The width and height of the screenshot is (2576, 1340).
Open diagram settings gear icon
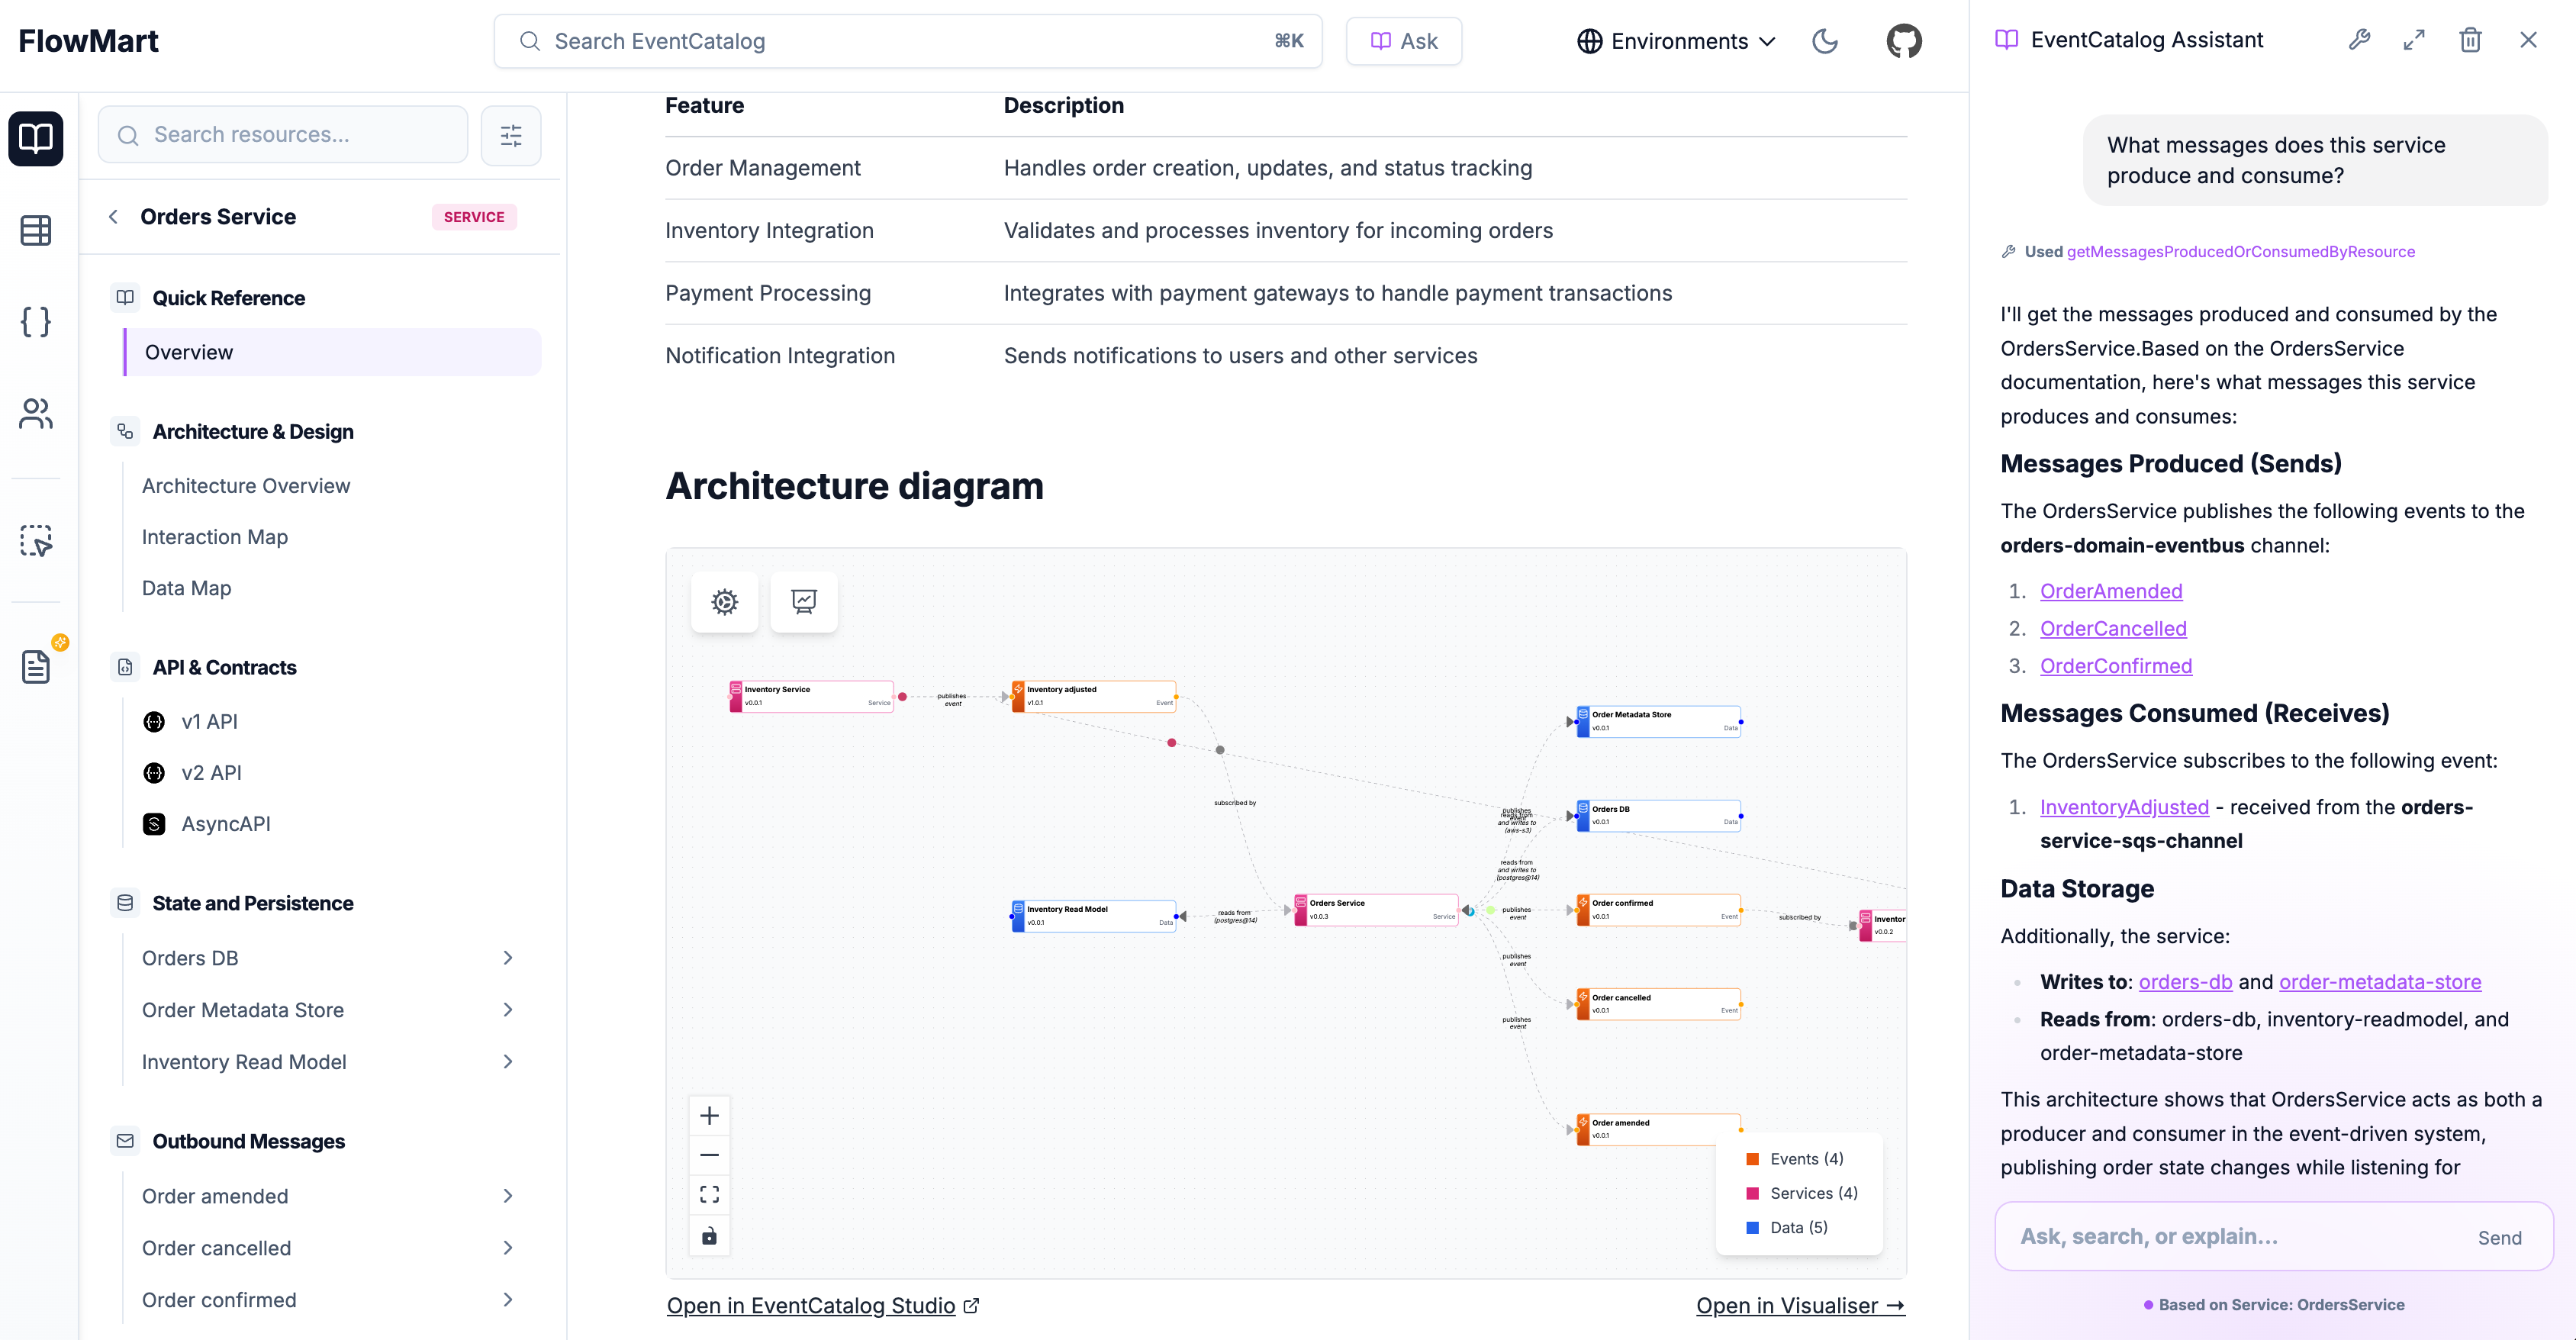tap(724, 602)
